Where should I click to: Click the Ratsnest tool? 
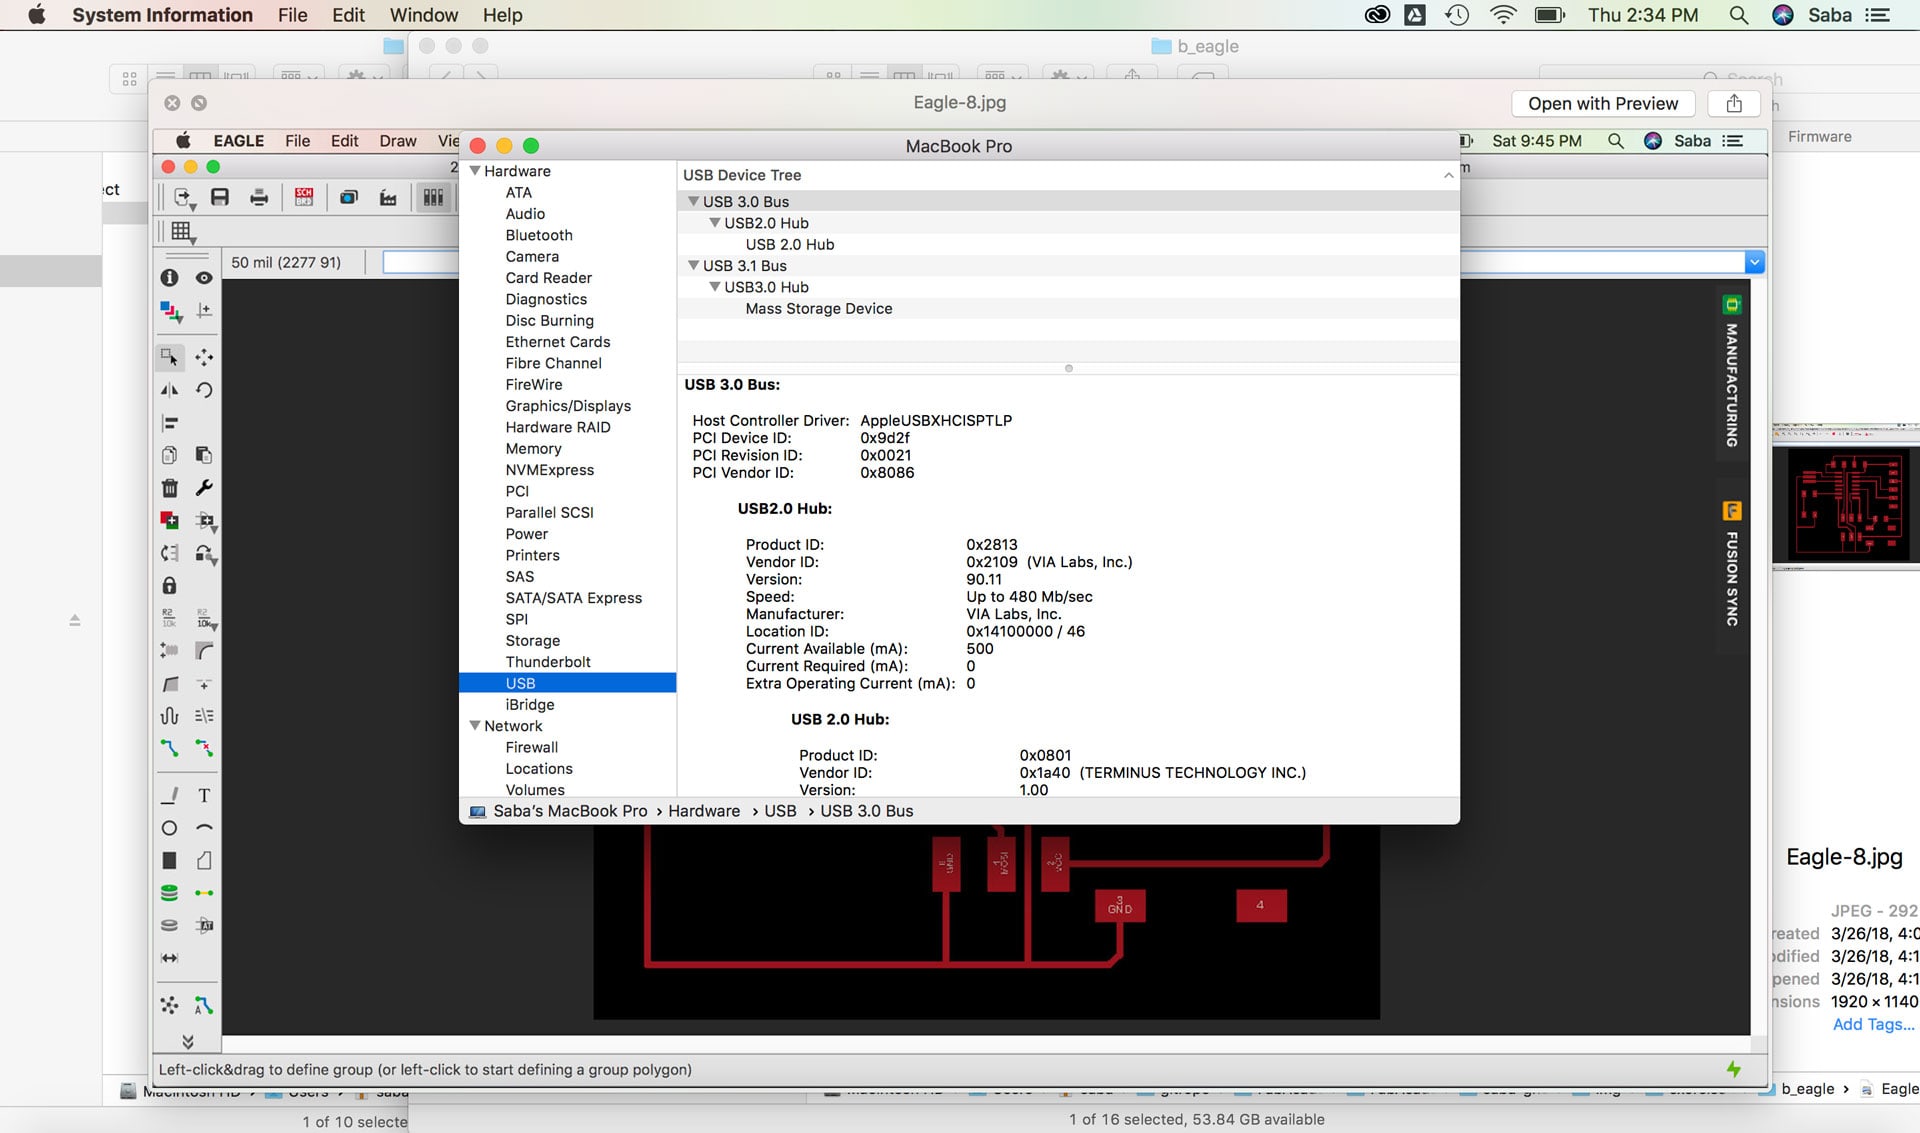170,1005
